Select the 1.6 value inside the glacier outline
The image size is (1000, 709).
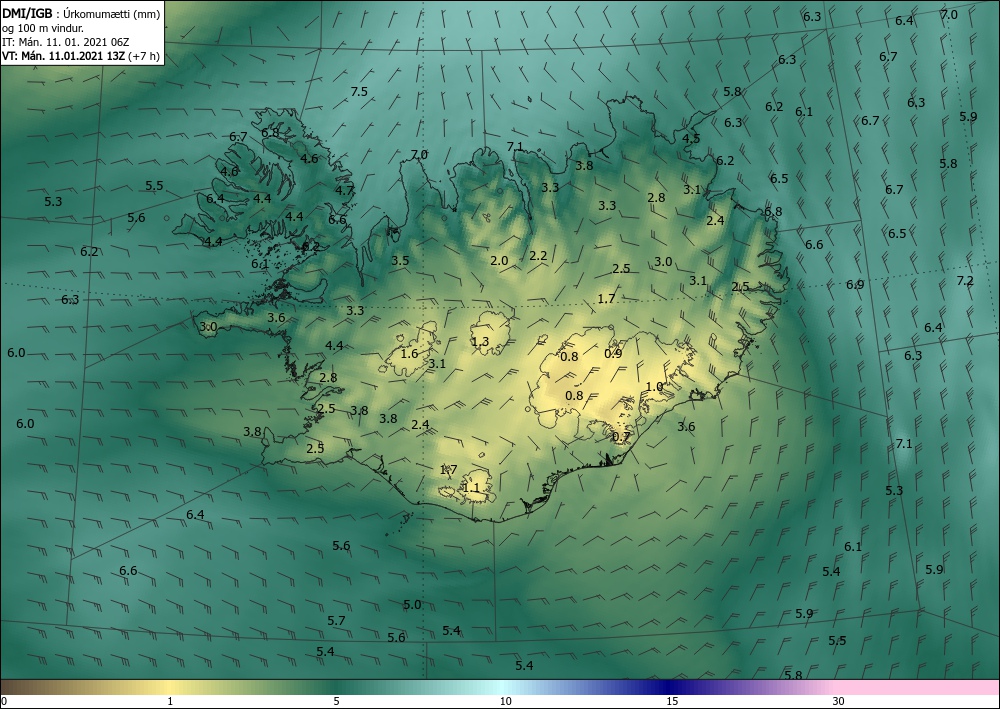(409, 353)
